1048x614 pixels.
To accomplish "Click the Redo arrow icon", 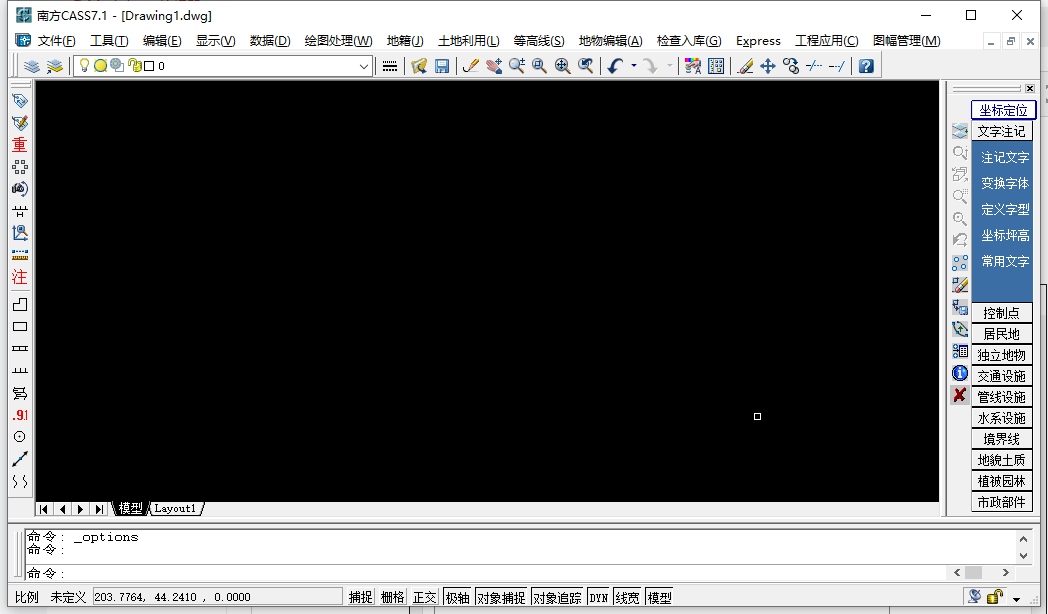I will point(651,65).
